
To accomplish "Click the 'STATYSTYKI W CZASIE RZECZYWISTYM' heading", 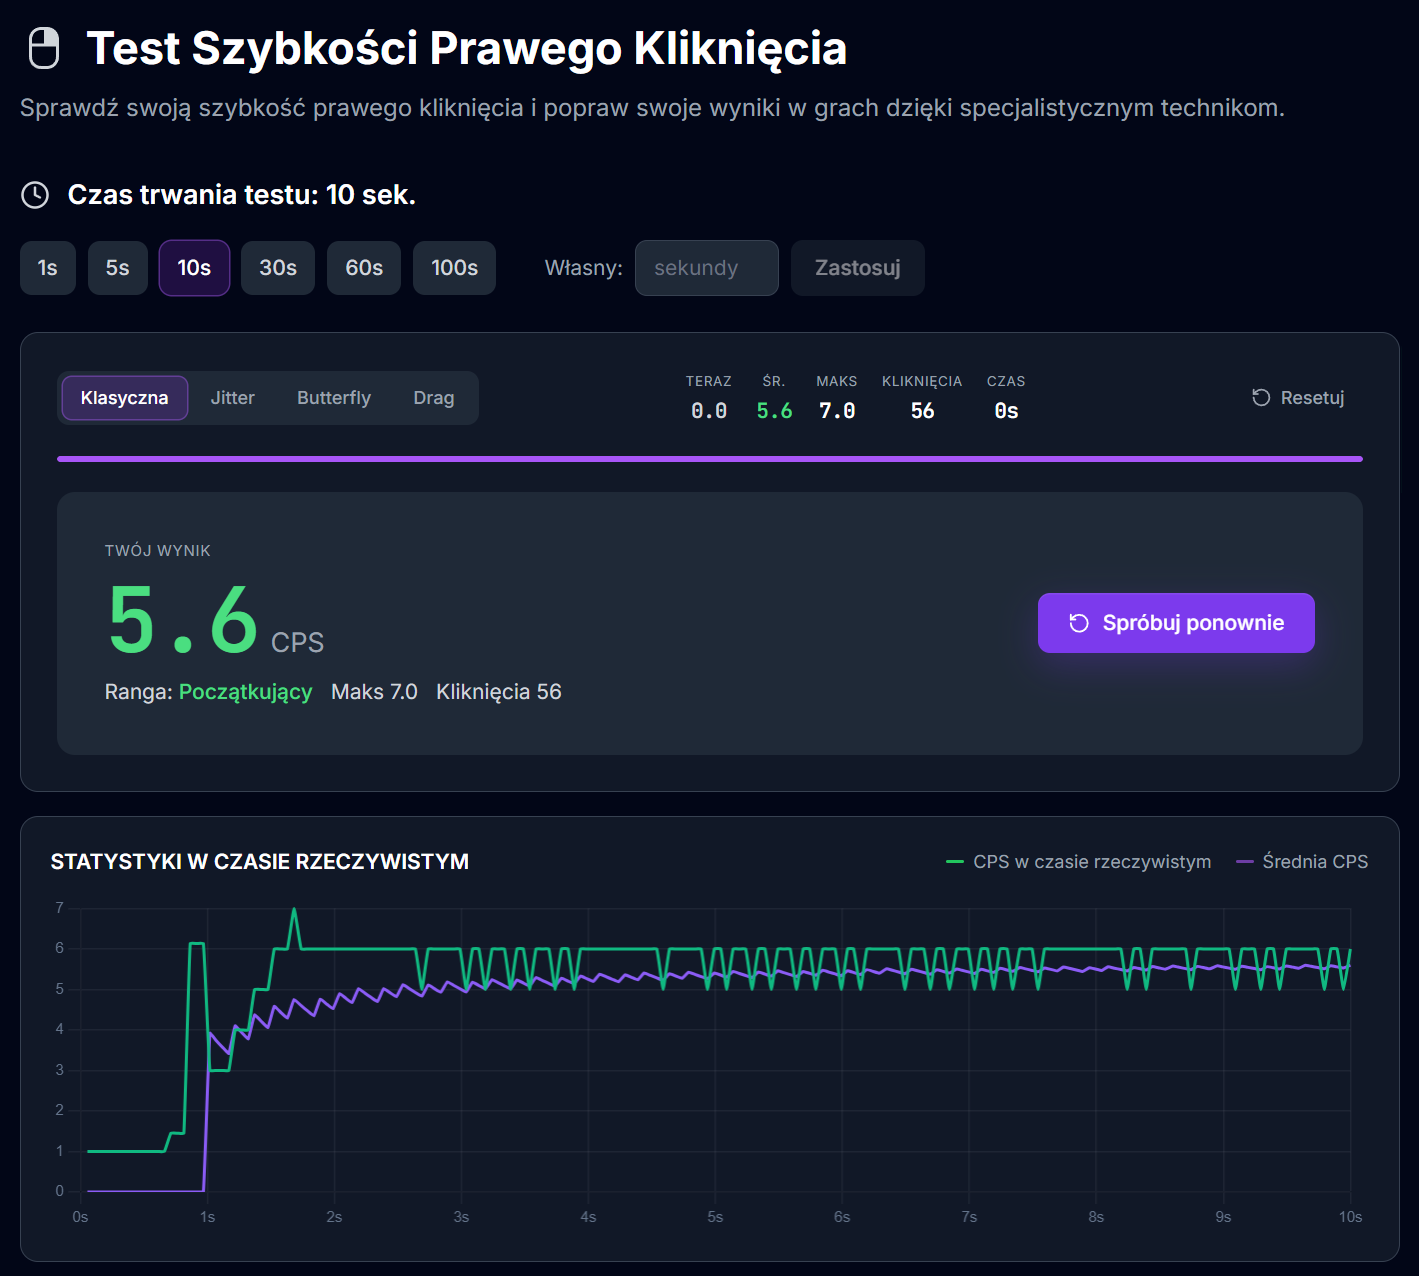I will click(260, 862).
